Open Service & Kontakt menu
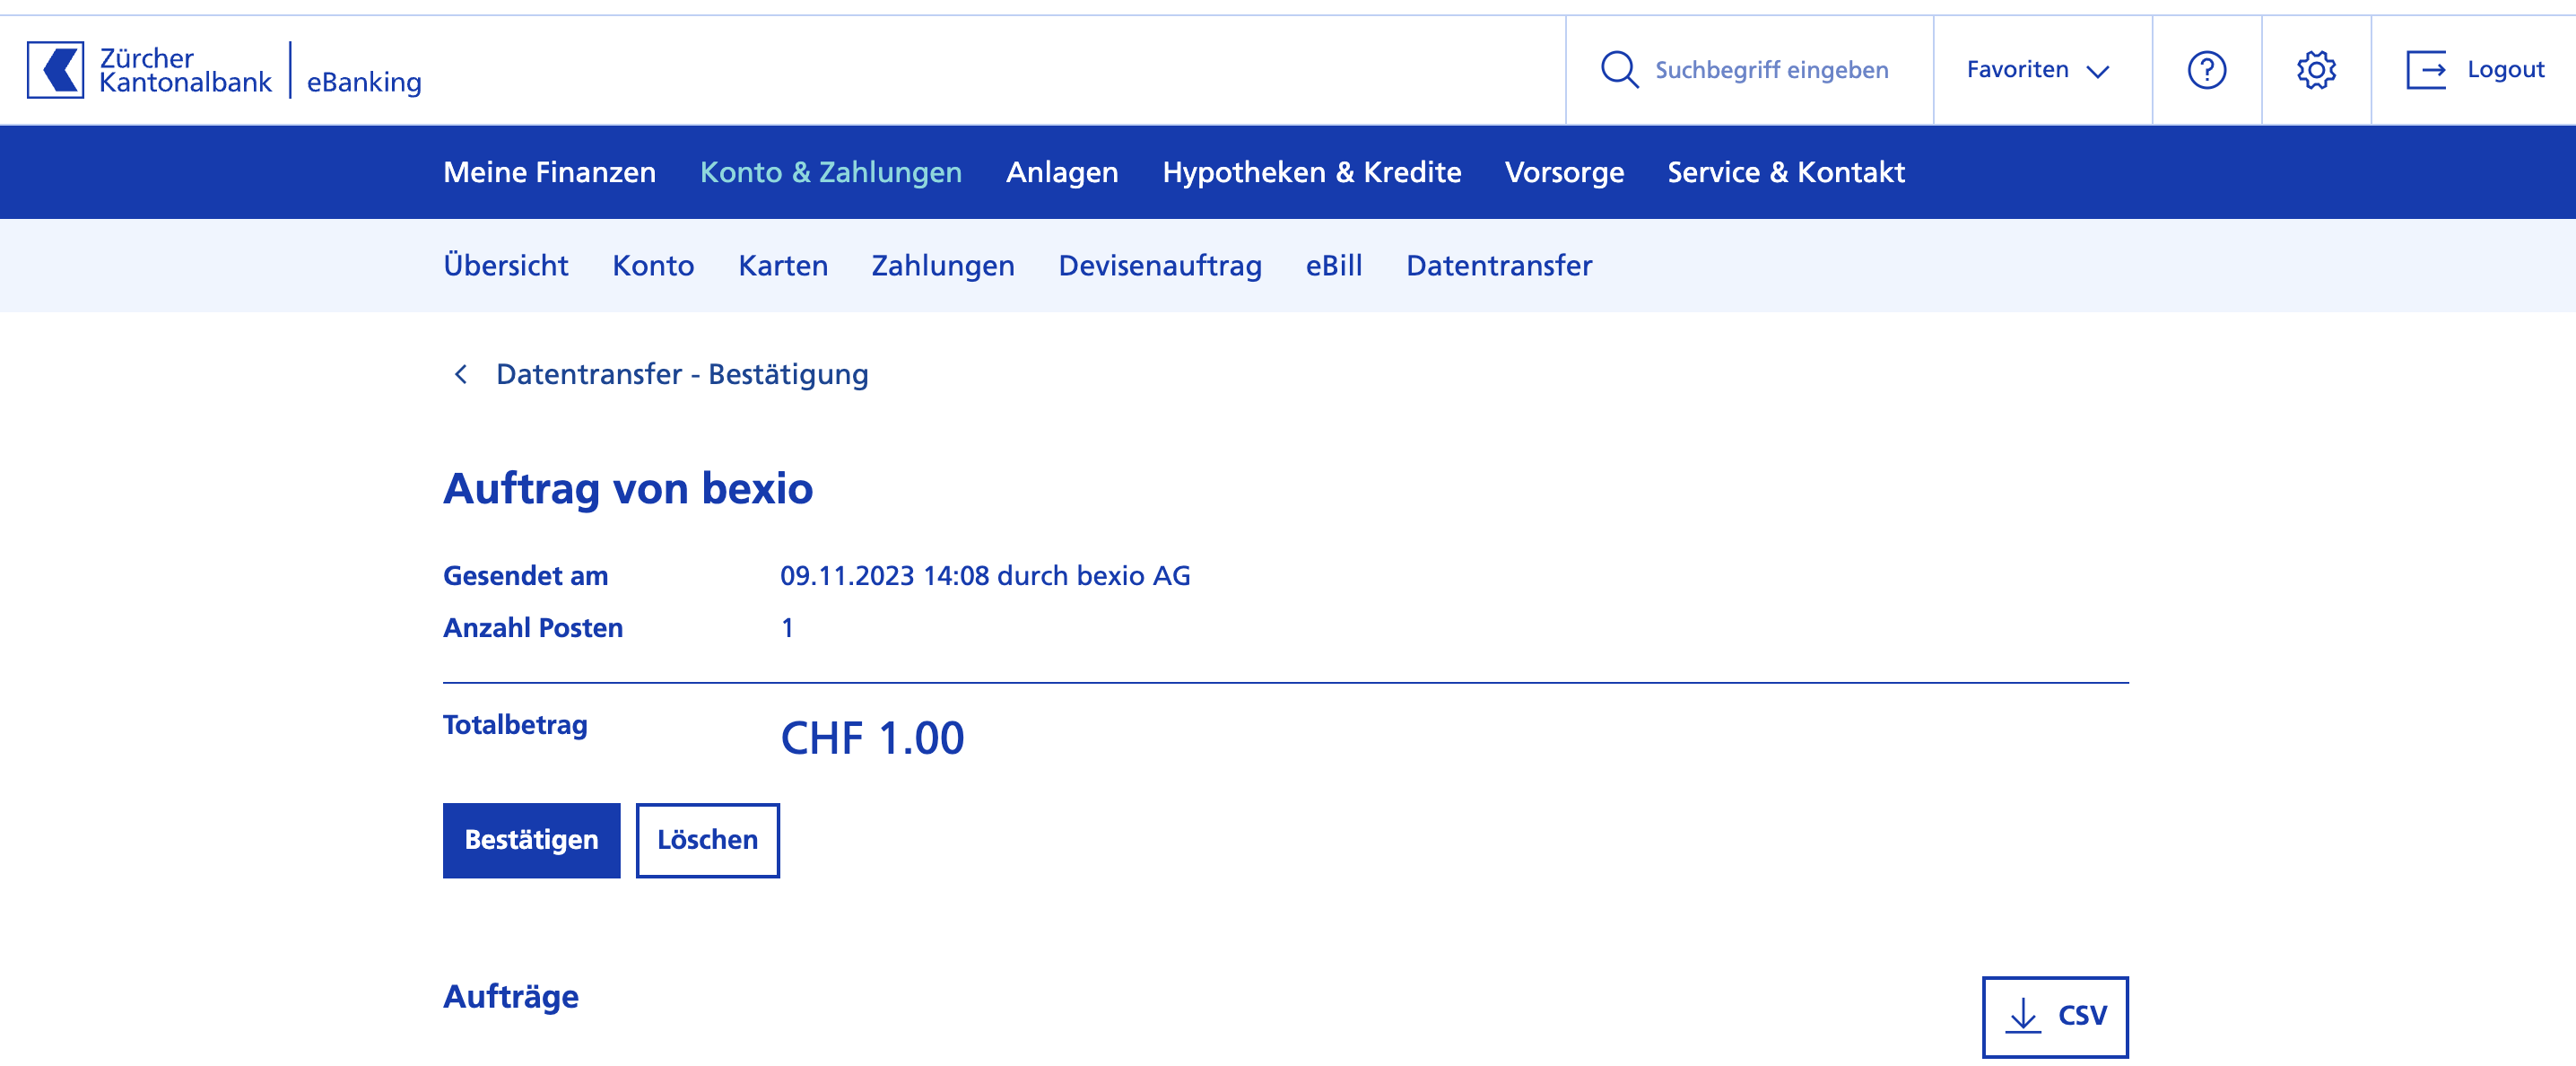Screen dimensions: 2576x1066 (1785, 172)
